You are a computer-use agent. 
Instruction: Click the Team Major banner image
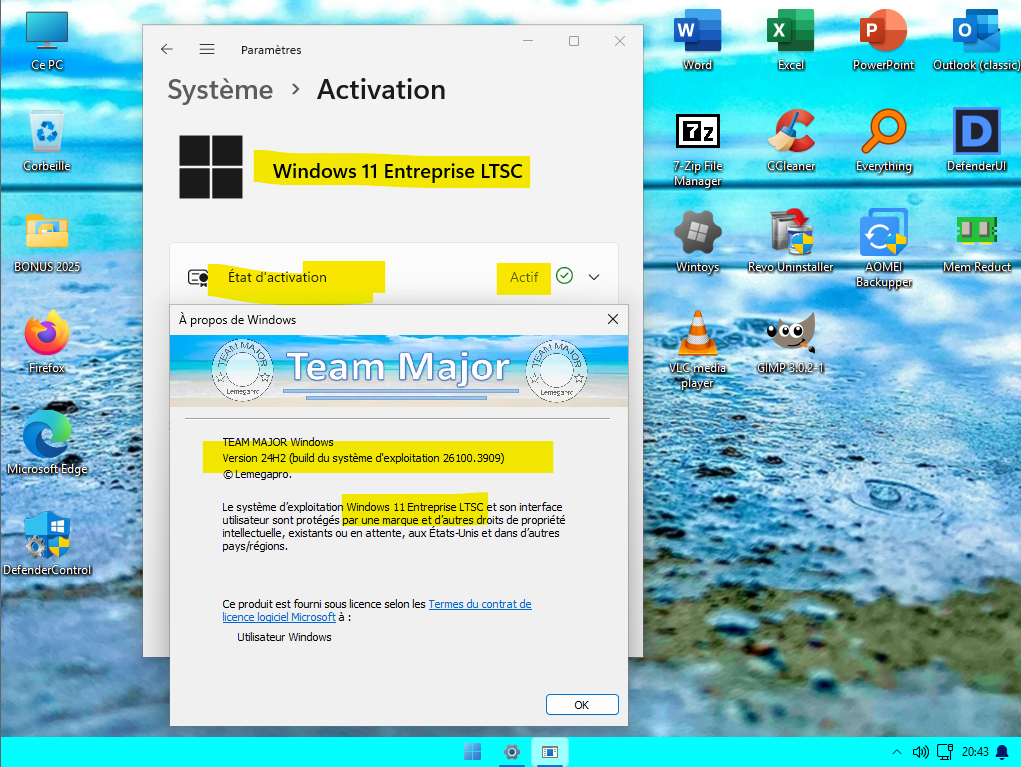[x=399, y=370]
